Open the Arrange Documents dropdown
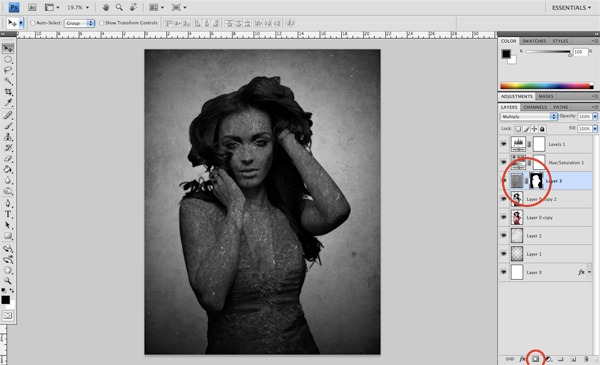 coord(156,7)
